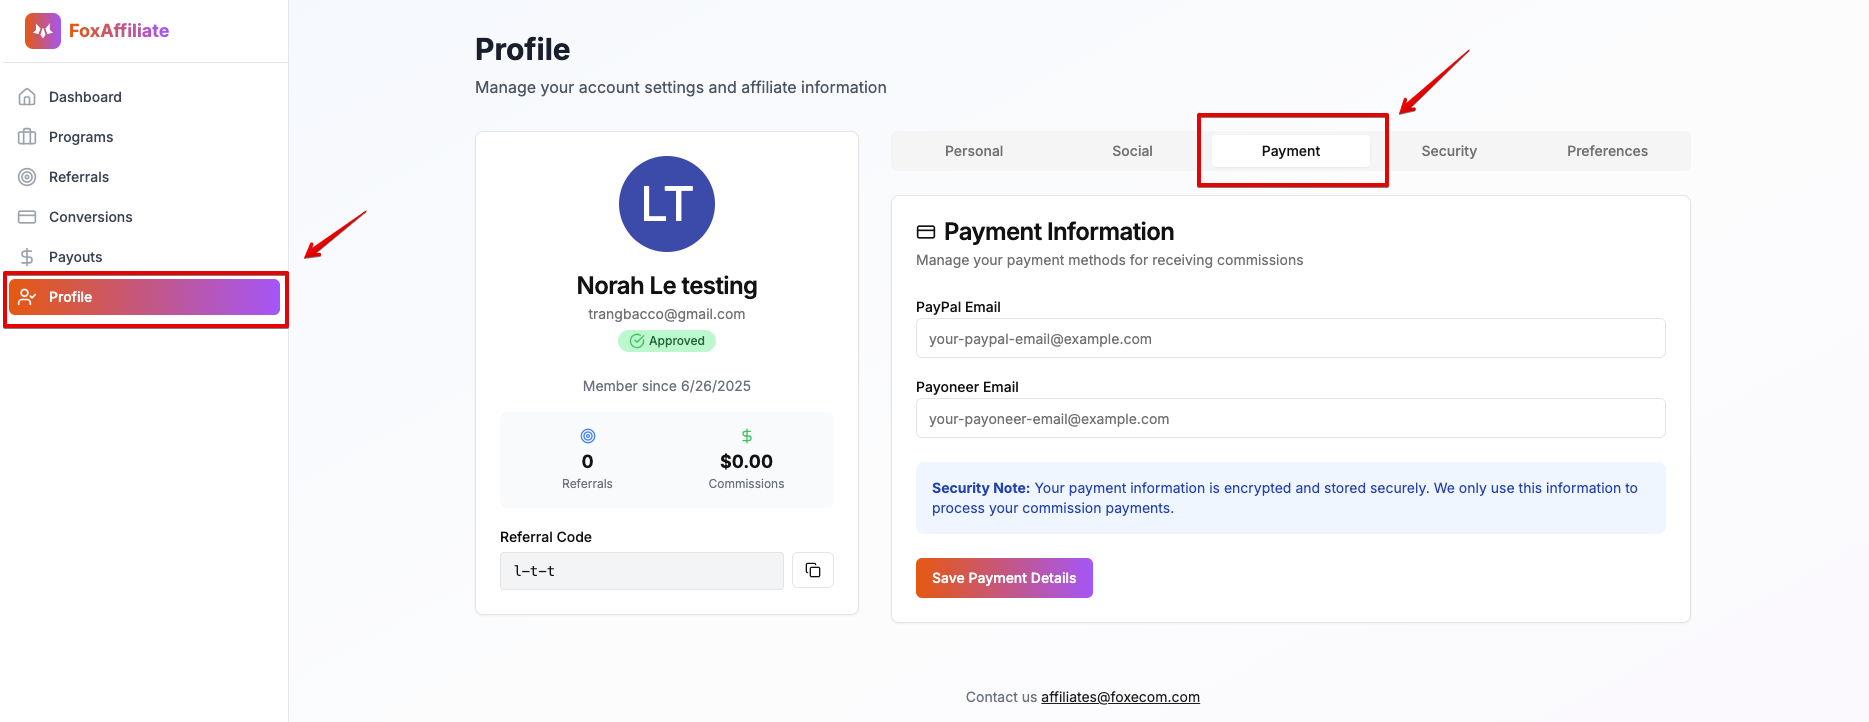Click the Approved checkmark icon
Screen dimensions: 1869x722
tap(637, 341)
